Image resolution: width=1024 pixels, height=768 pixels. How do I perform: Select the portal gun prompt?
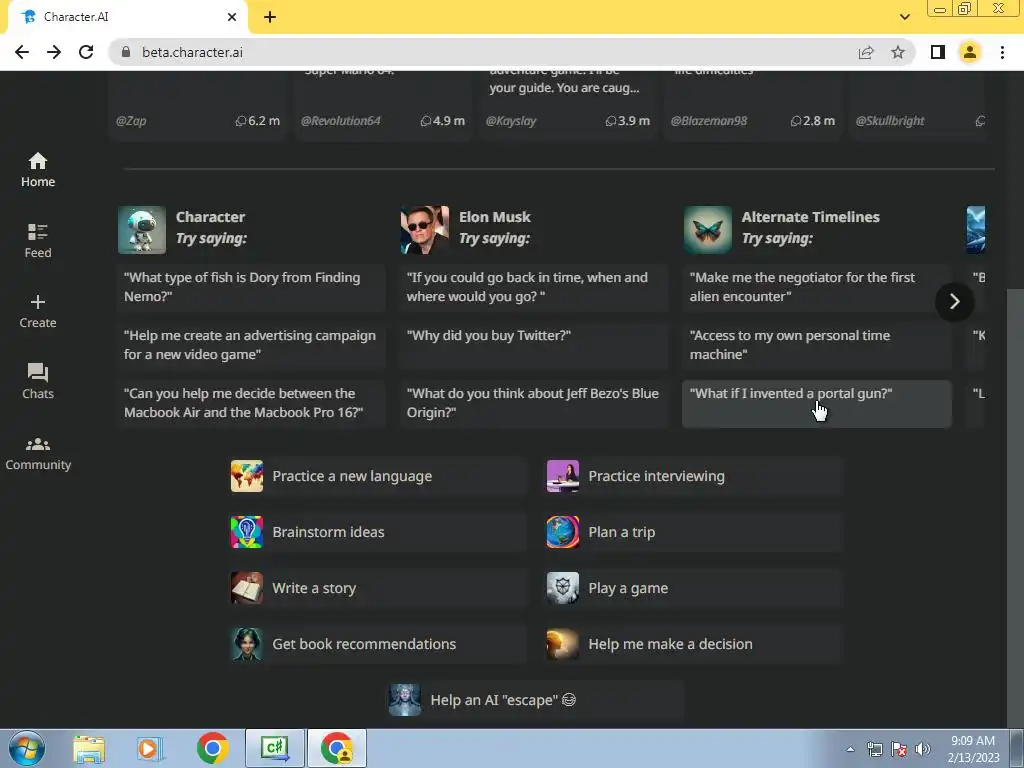(x=817, y=404)
